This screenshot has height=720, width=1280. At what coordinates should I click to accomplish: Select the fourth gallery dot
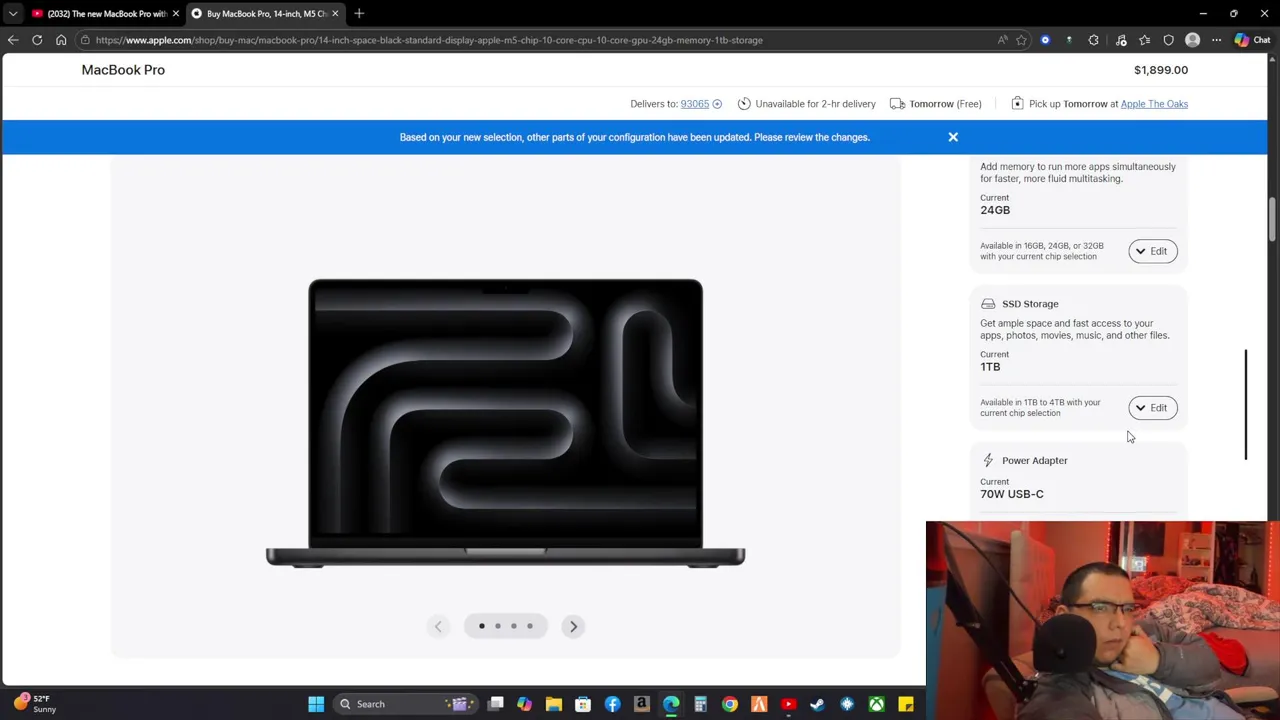pos(530,626)
